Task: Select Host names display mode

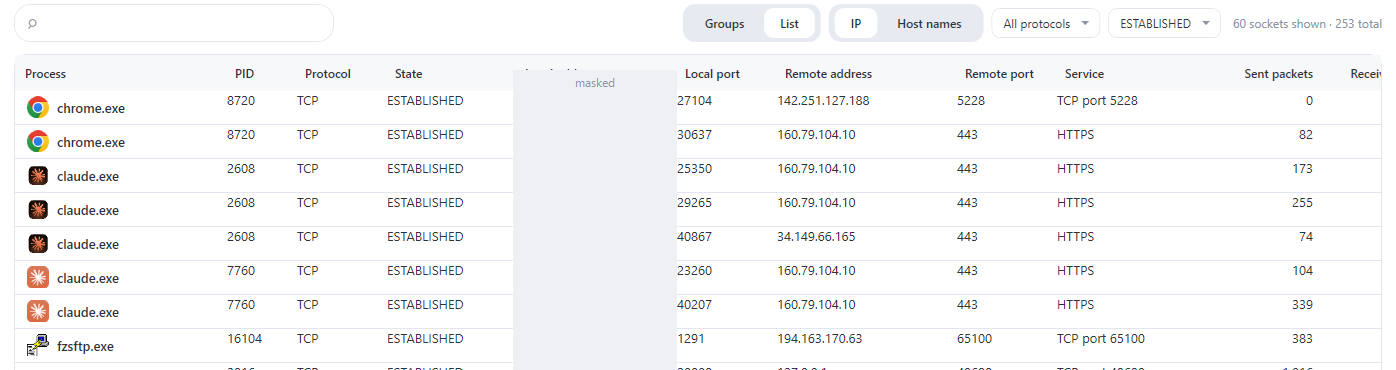Action: click(x=929, y=24)
